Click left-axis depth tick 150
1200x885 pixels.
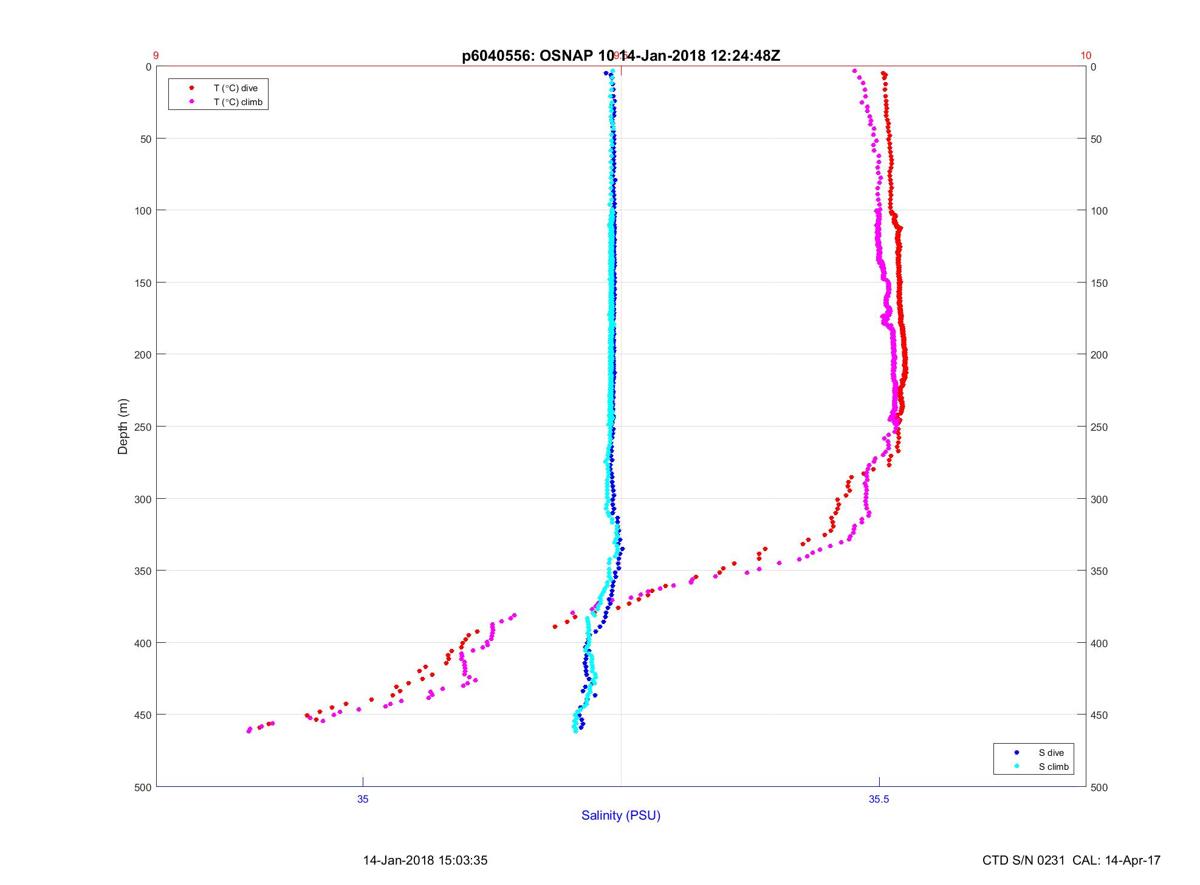tap(141, 283)
